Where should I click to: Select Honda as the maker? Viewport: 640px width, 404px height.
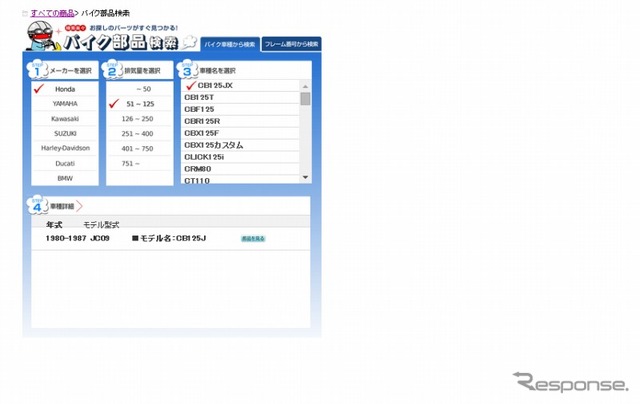[65, 89]
